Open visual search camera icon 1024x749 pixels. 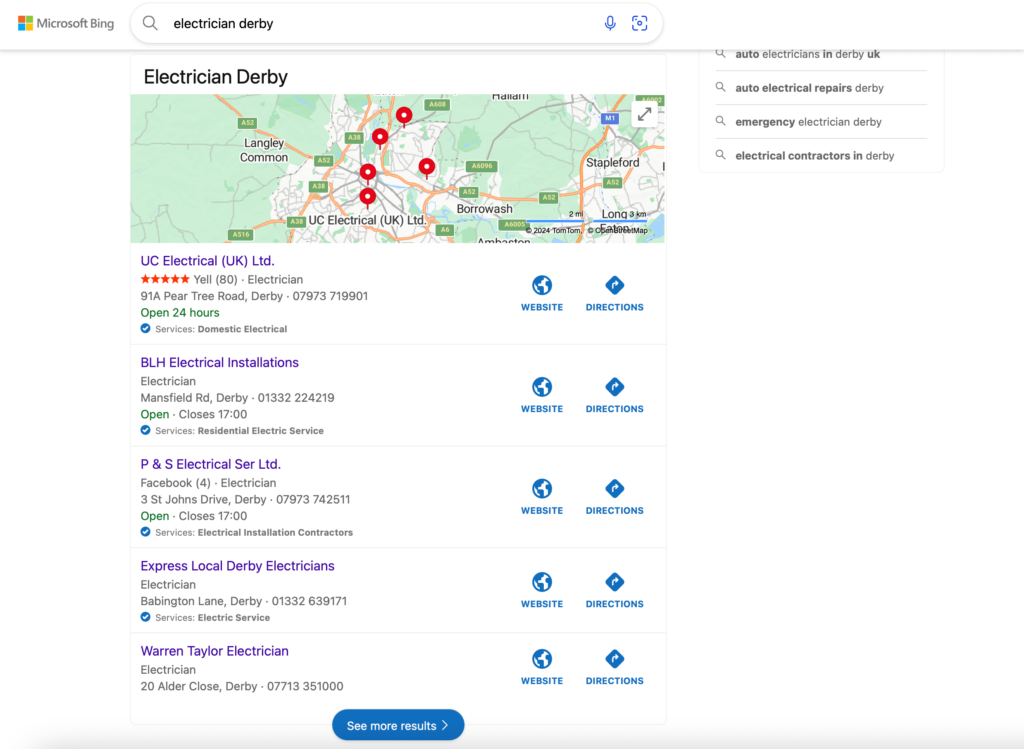[x=639, y=24]
